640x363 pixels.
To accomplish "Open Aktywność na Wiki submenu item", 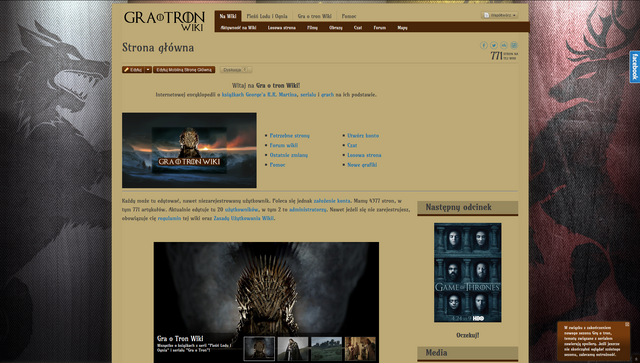I will coord(238,28).
